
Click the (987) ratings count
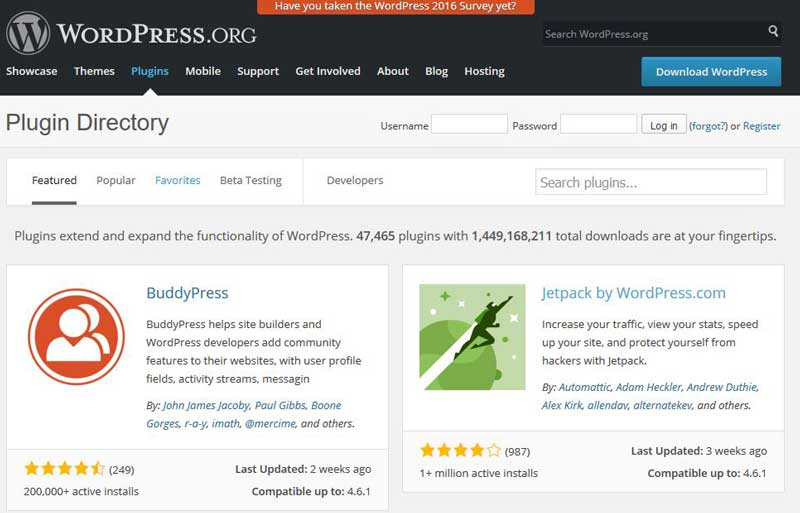(517, 452)
